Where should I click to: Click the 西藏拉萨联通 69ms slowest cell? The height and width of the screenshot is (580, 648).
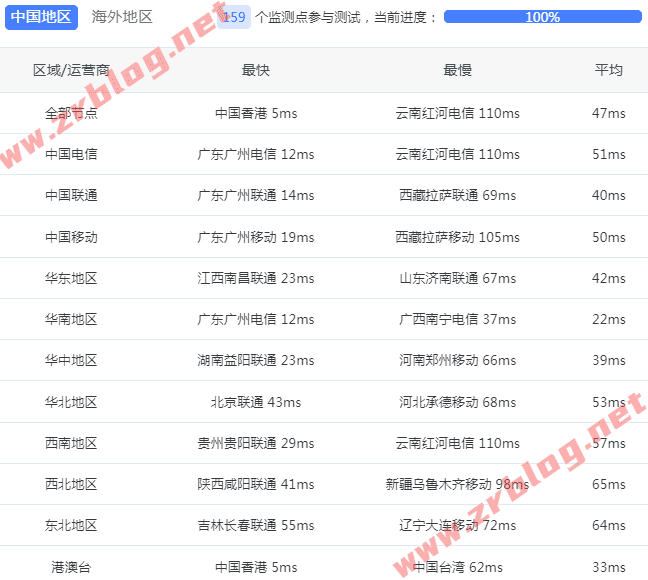[x=457, y=195]
